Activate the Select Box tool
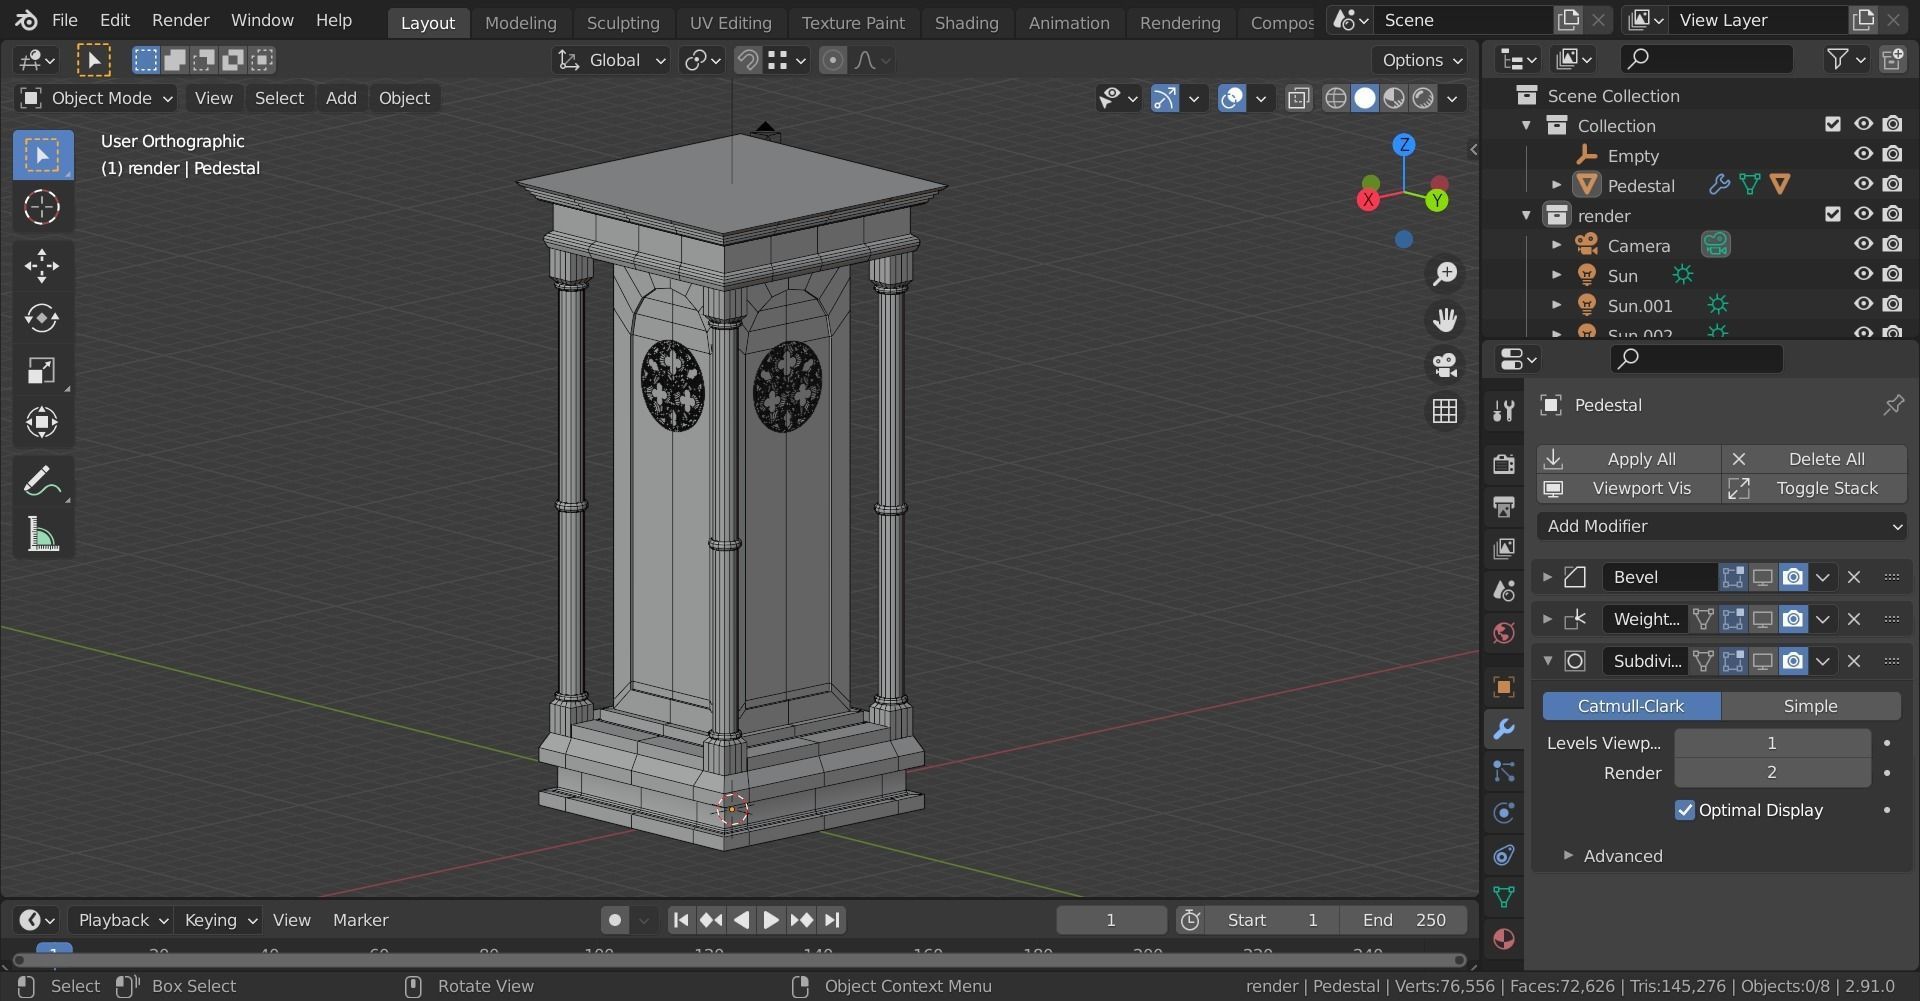The height and width of the screenshot is (1001, 1920). click(x=42, y=155)
